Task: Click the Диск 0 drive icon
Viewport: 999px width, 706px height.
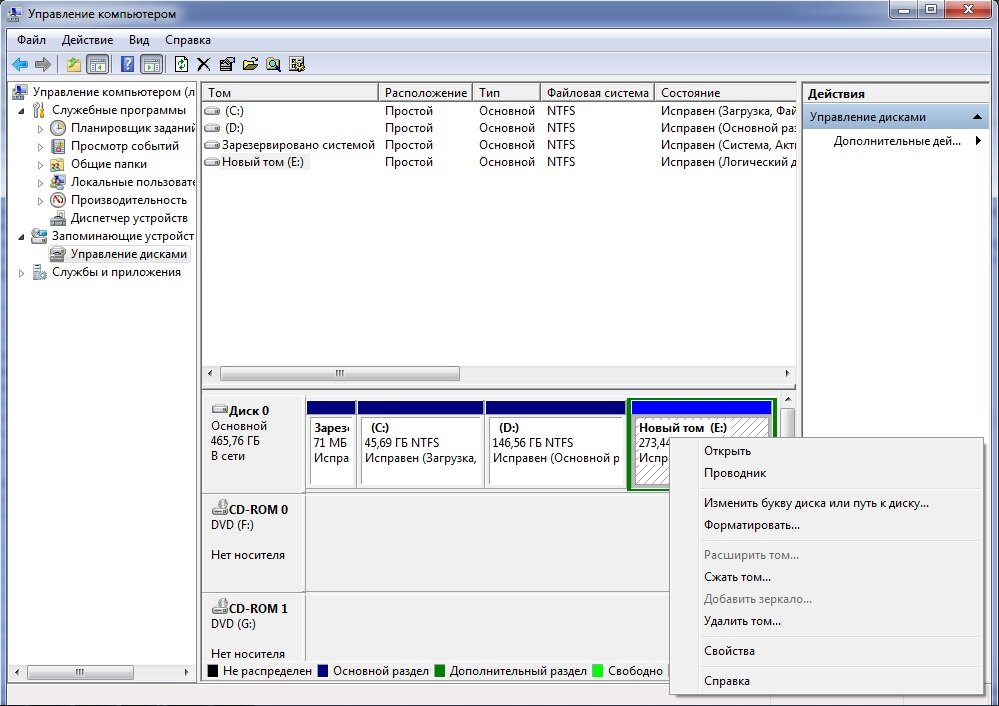Action: [220, 409]
